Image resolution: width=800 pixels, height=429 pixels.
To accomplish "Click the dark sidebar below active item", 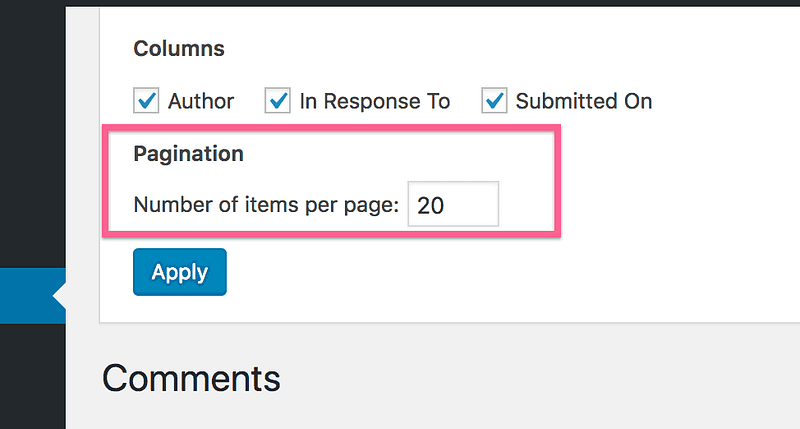I will [x=30, y=380].
